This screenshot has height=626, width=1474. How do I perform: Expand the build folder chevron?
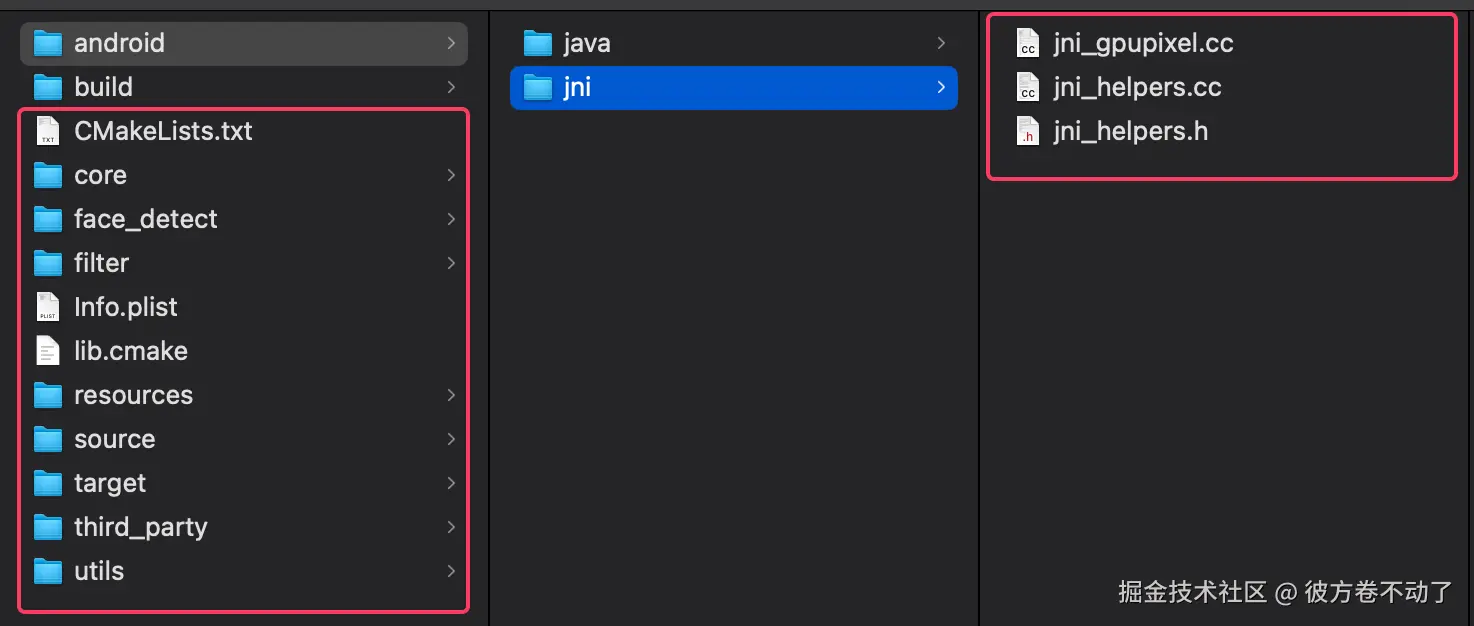[451, 87]
